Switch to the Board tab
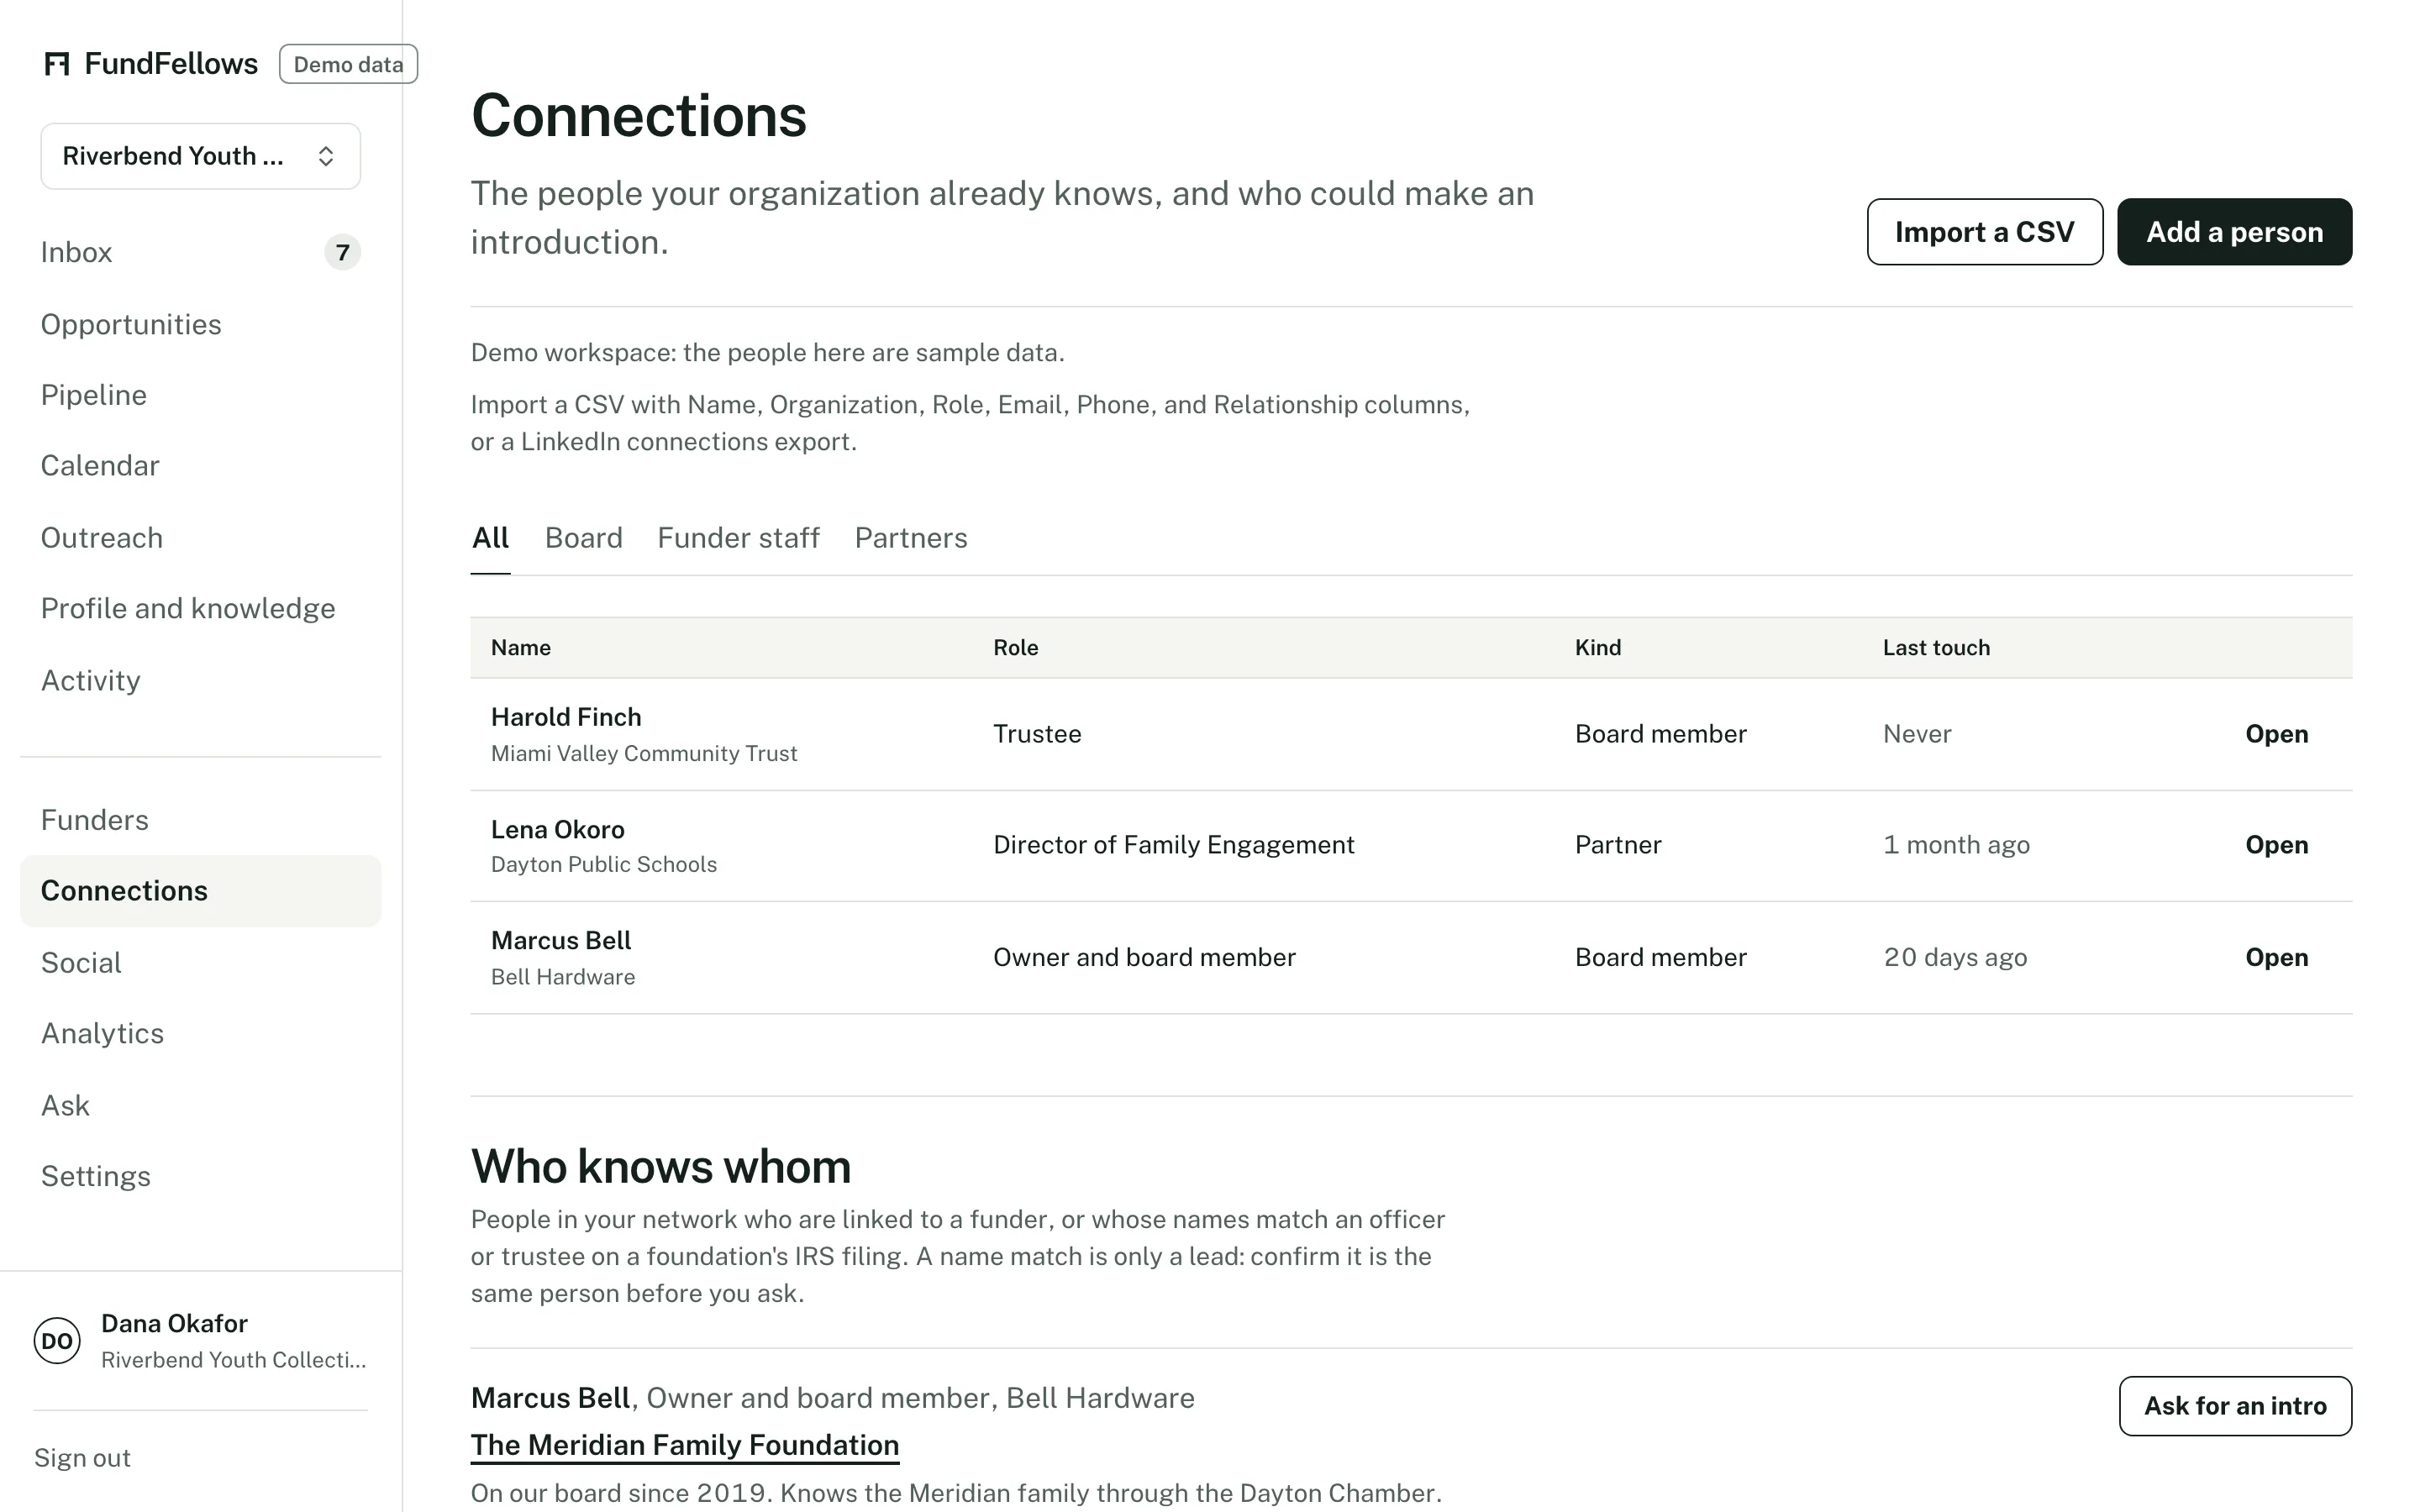 [x=584, y=538]
